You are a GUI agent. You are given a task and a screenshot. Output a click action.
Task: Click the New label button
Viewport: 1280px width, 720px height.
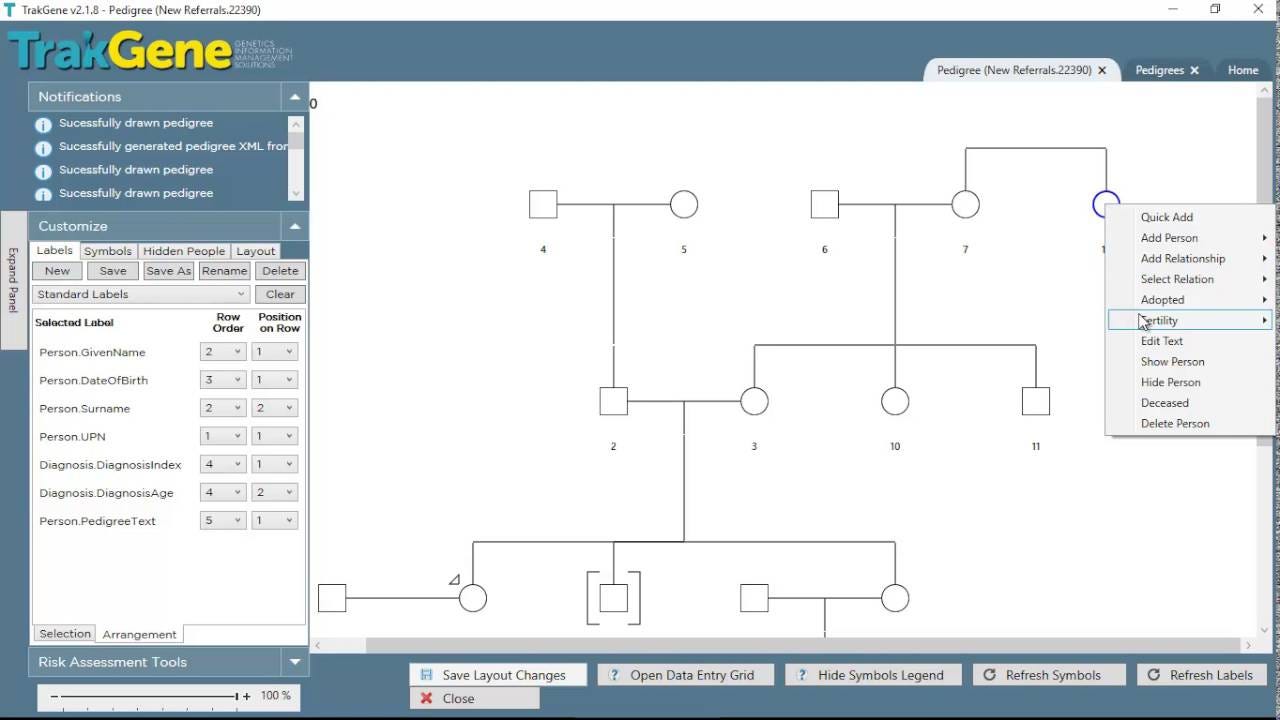tap(57, 271)
